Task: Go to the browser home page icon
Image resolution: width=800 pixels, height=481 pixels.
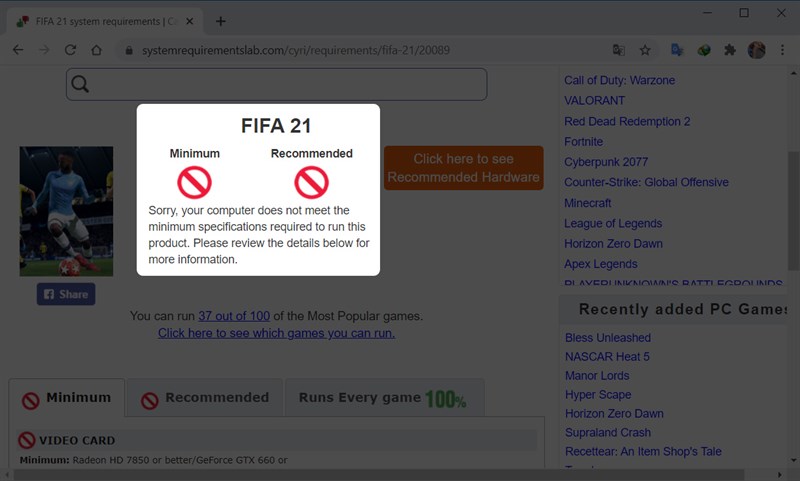Action: (96, 50)
